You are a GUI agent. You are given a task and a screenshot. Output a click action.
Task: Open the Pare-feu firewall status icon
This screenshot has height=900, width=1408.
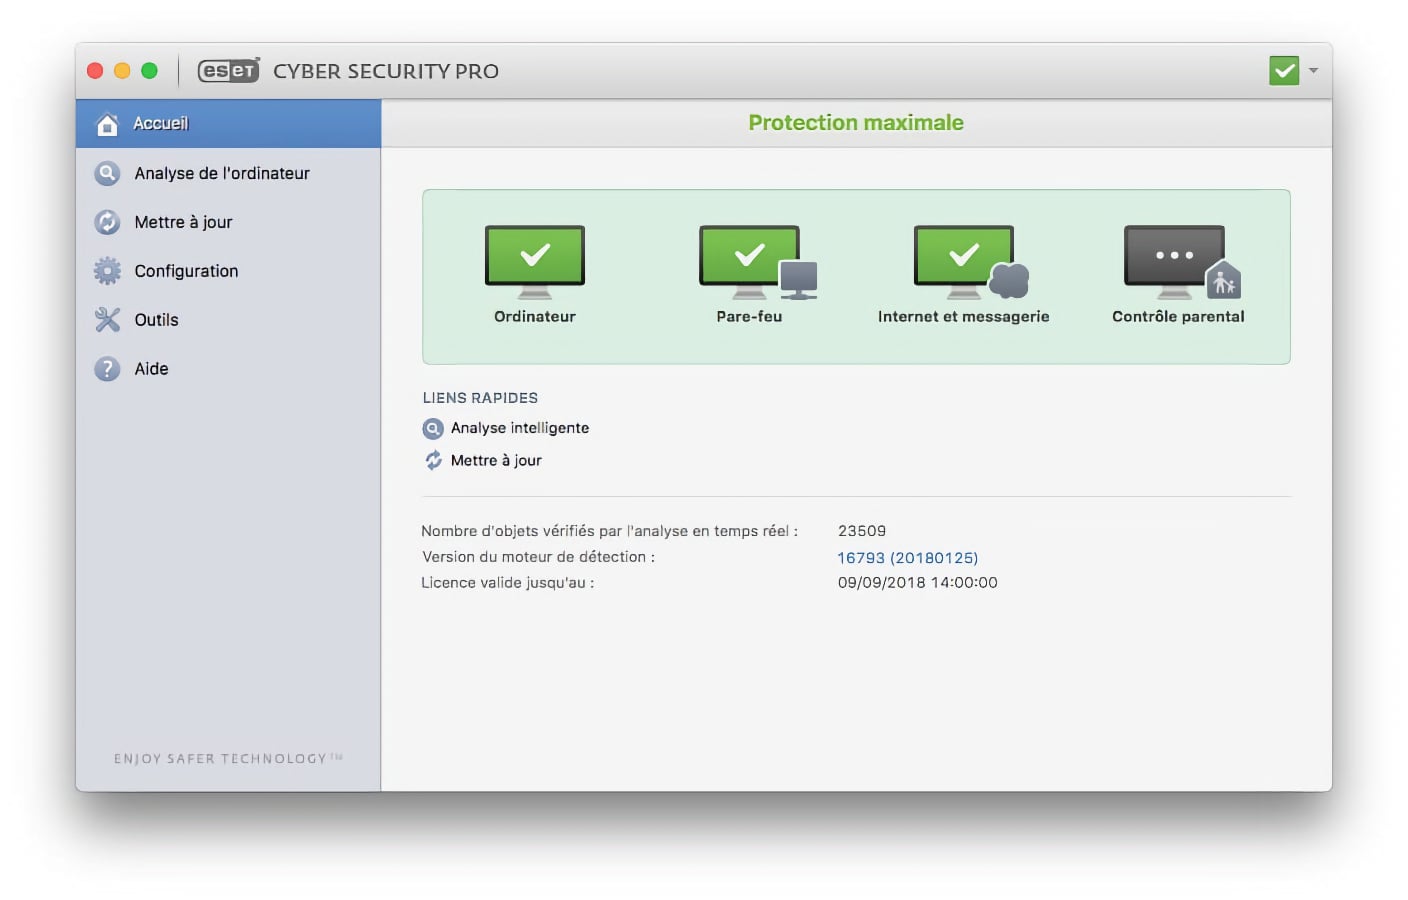pos(757,262)
